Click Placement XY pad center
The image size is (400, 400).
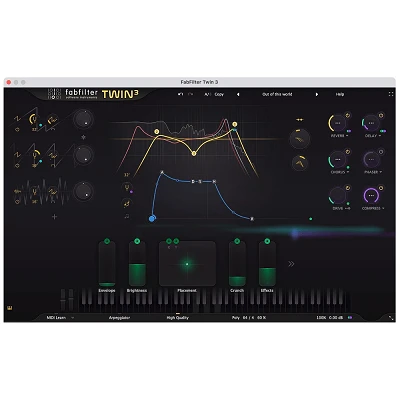coord(187,264)
